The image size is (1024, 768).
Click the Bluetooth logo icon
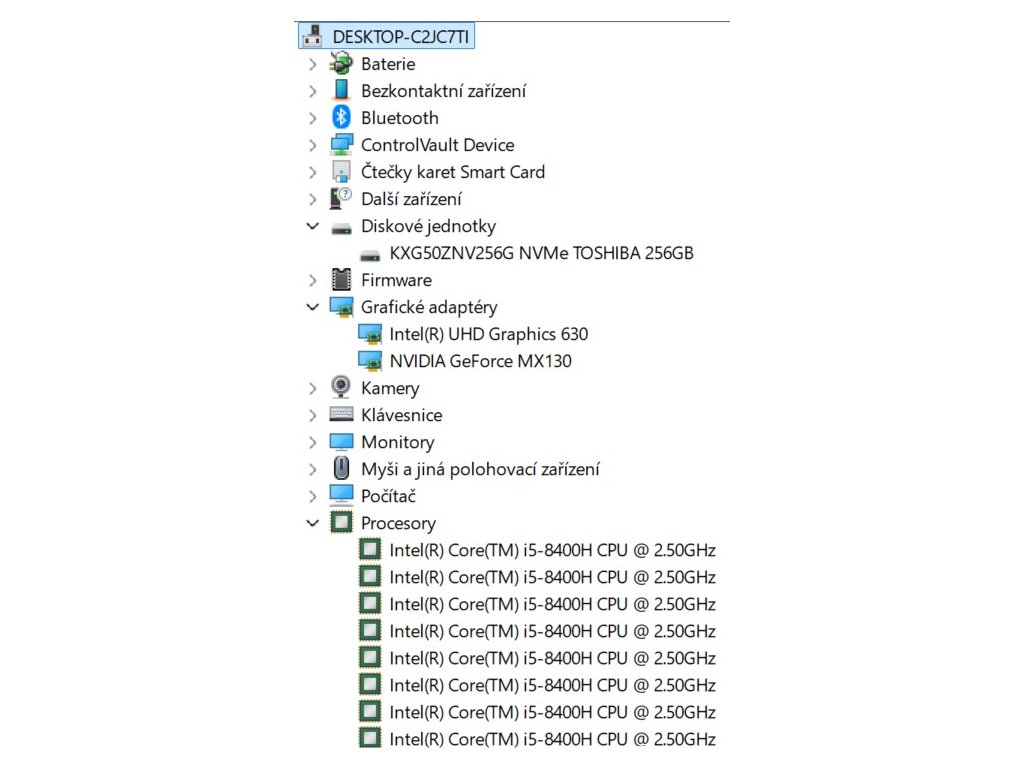(341, 118)
